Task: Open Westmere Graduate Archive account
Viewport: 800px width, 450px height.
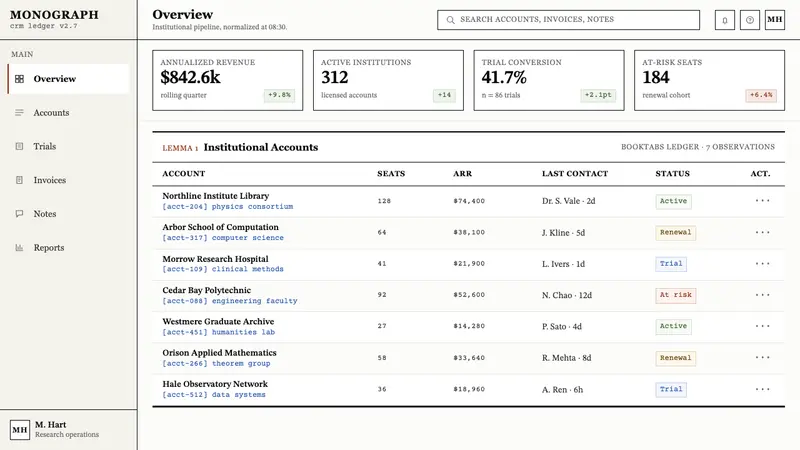Action: coord(218,321)
